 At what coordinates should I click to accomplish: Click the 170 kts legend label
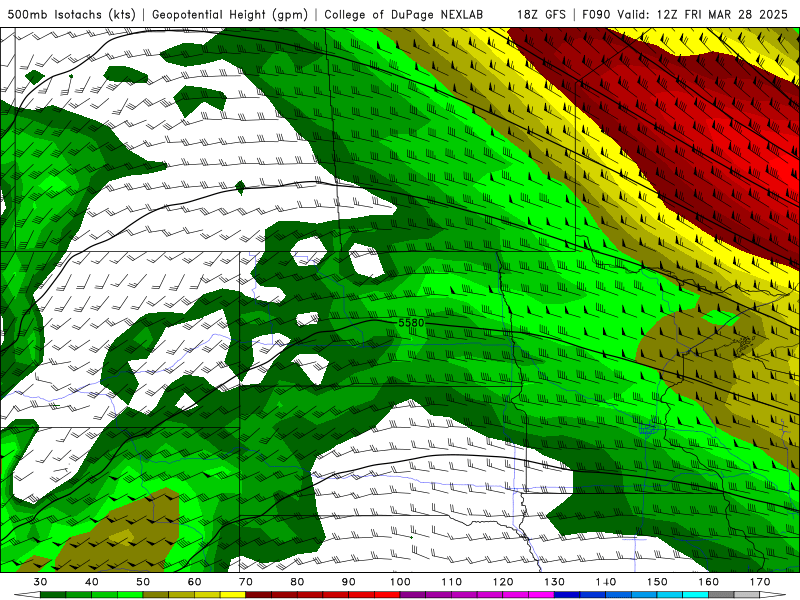pyautogui.click(x=760, y=582)
